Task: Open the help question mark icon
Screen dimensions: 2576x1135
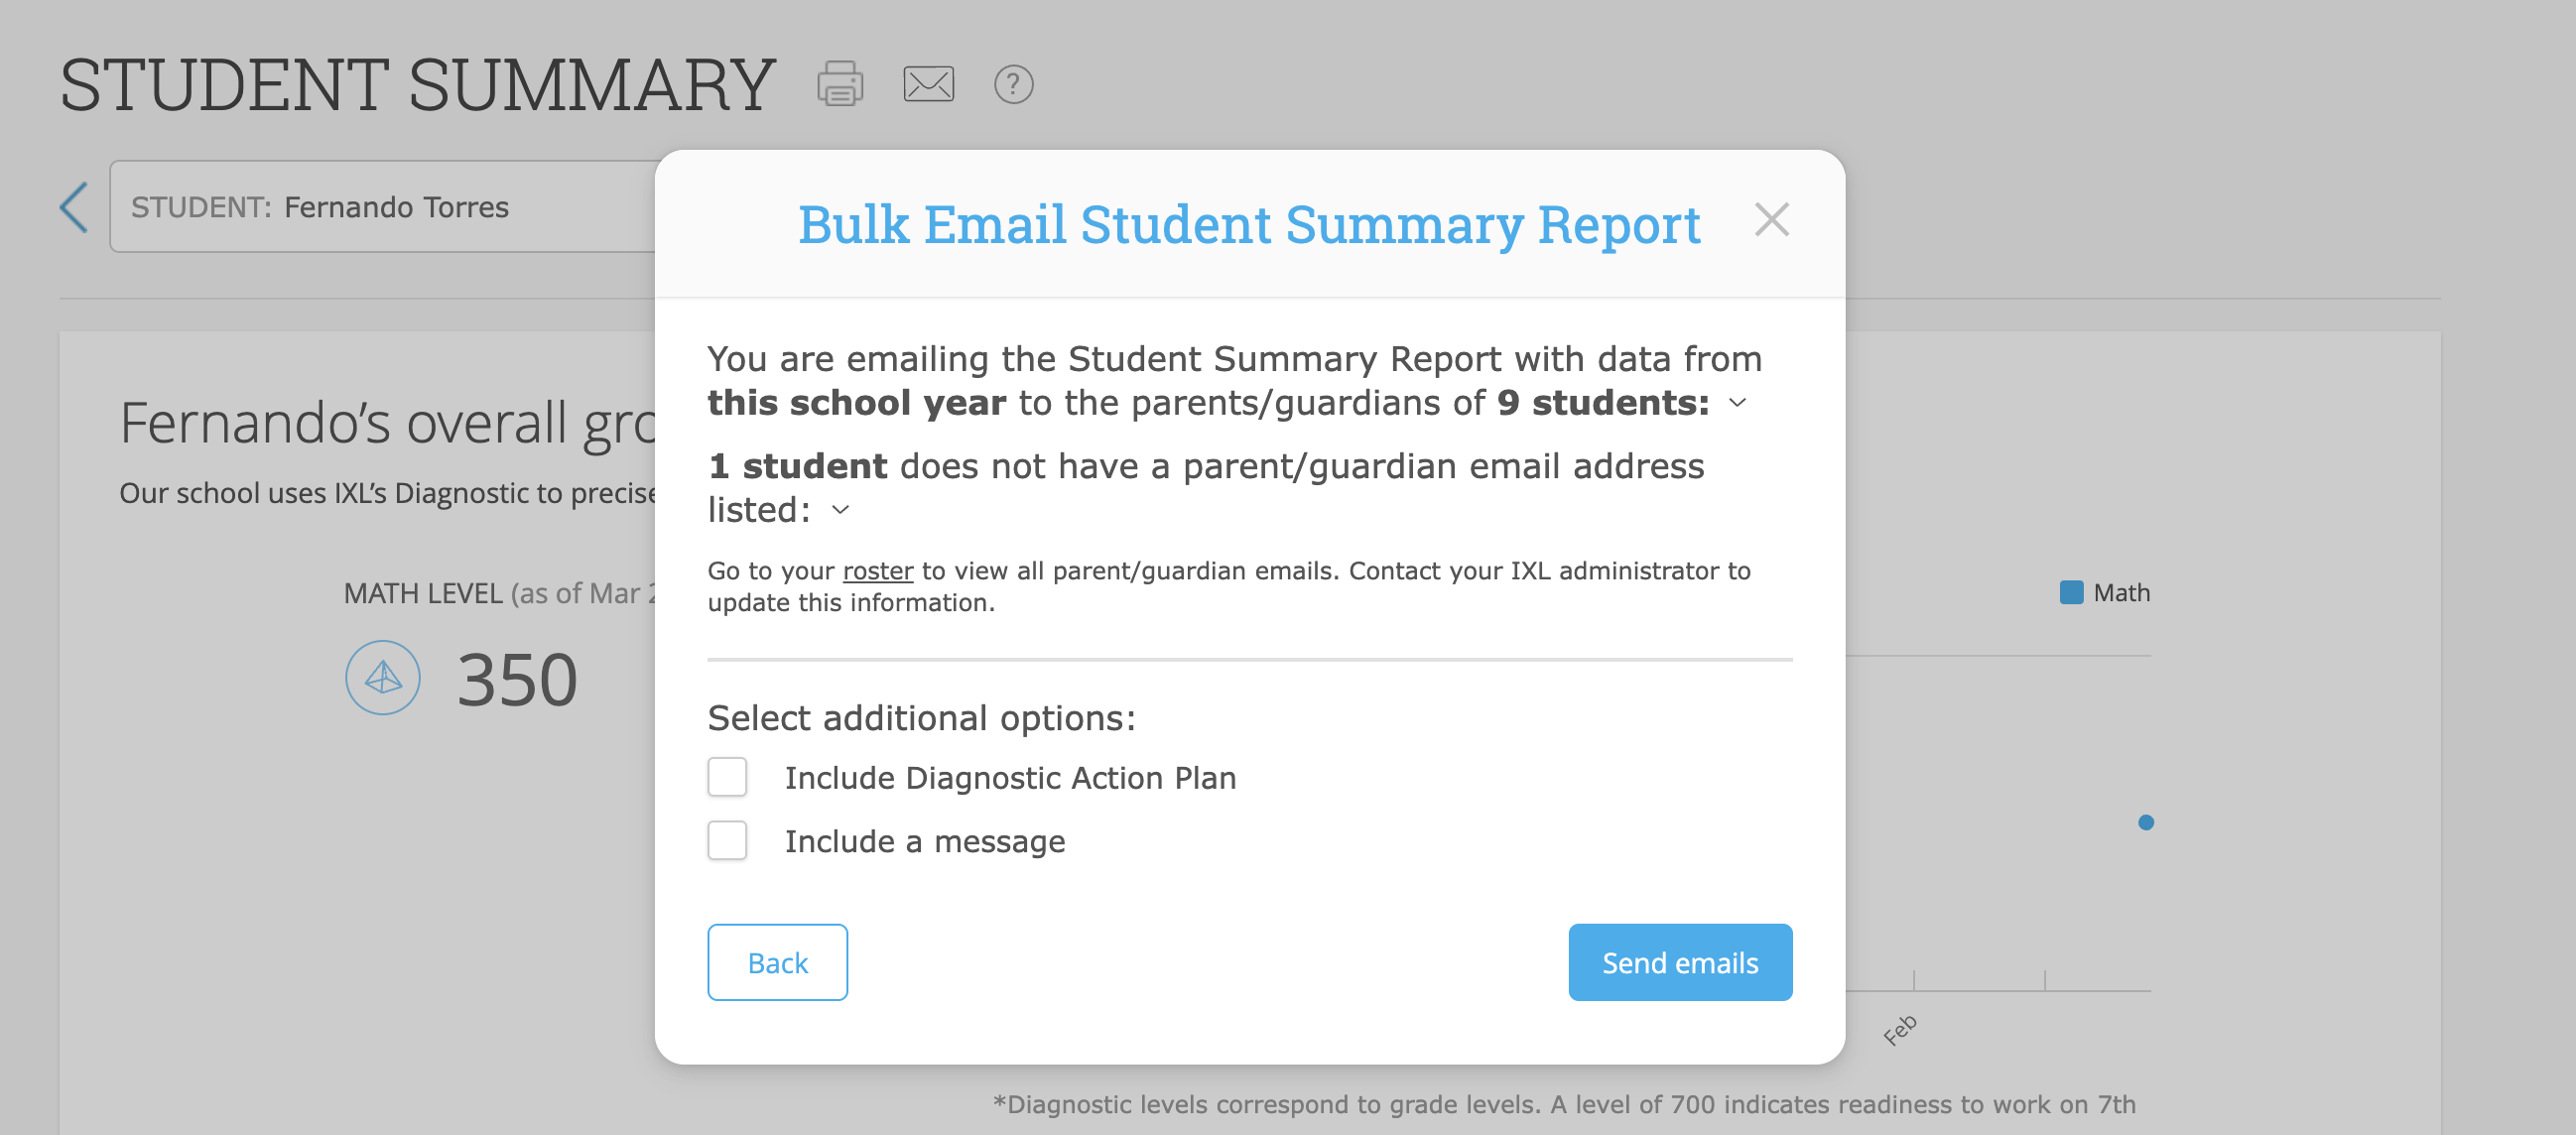Action: tap(1013, 85)
